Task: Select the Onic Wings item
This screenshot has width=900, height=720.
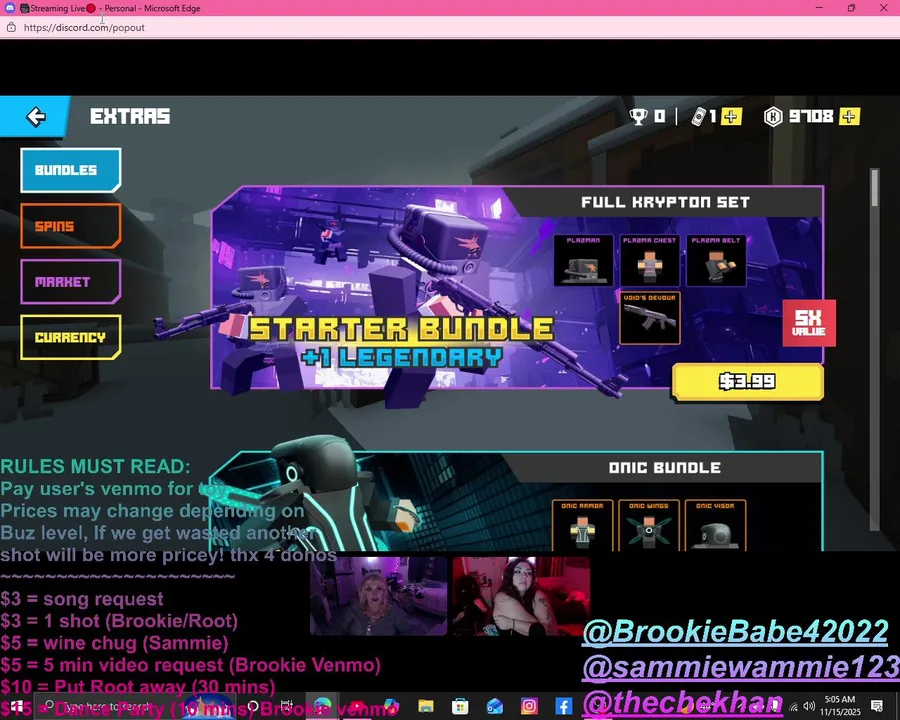Action: (649, 525)
